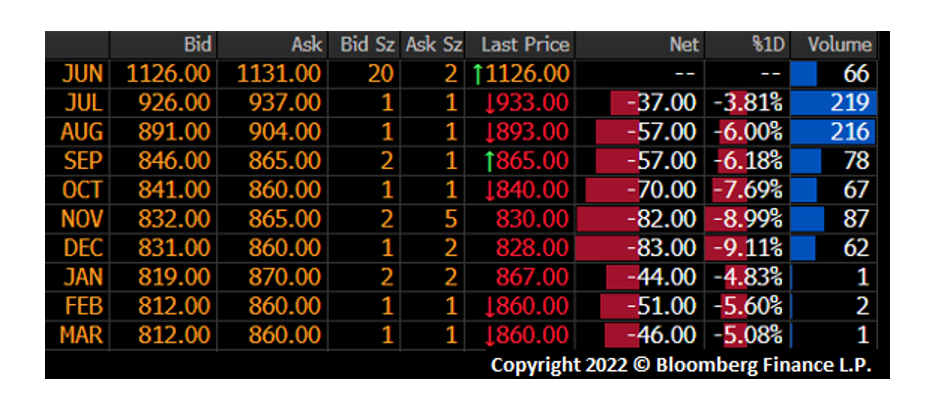Click the %1D column header
Viewport: 930px width, 400px height.
(x=770, y=44)
